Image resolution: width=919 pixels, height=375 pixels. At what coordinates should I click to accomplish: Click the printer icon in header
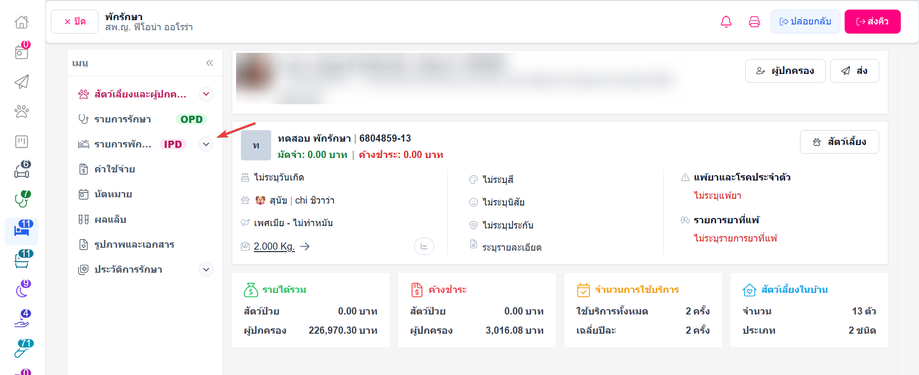click(x=754, y=22)
